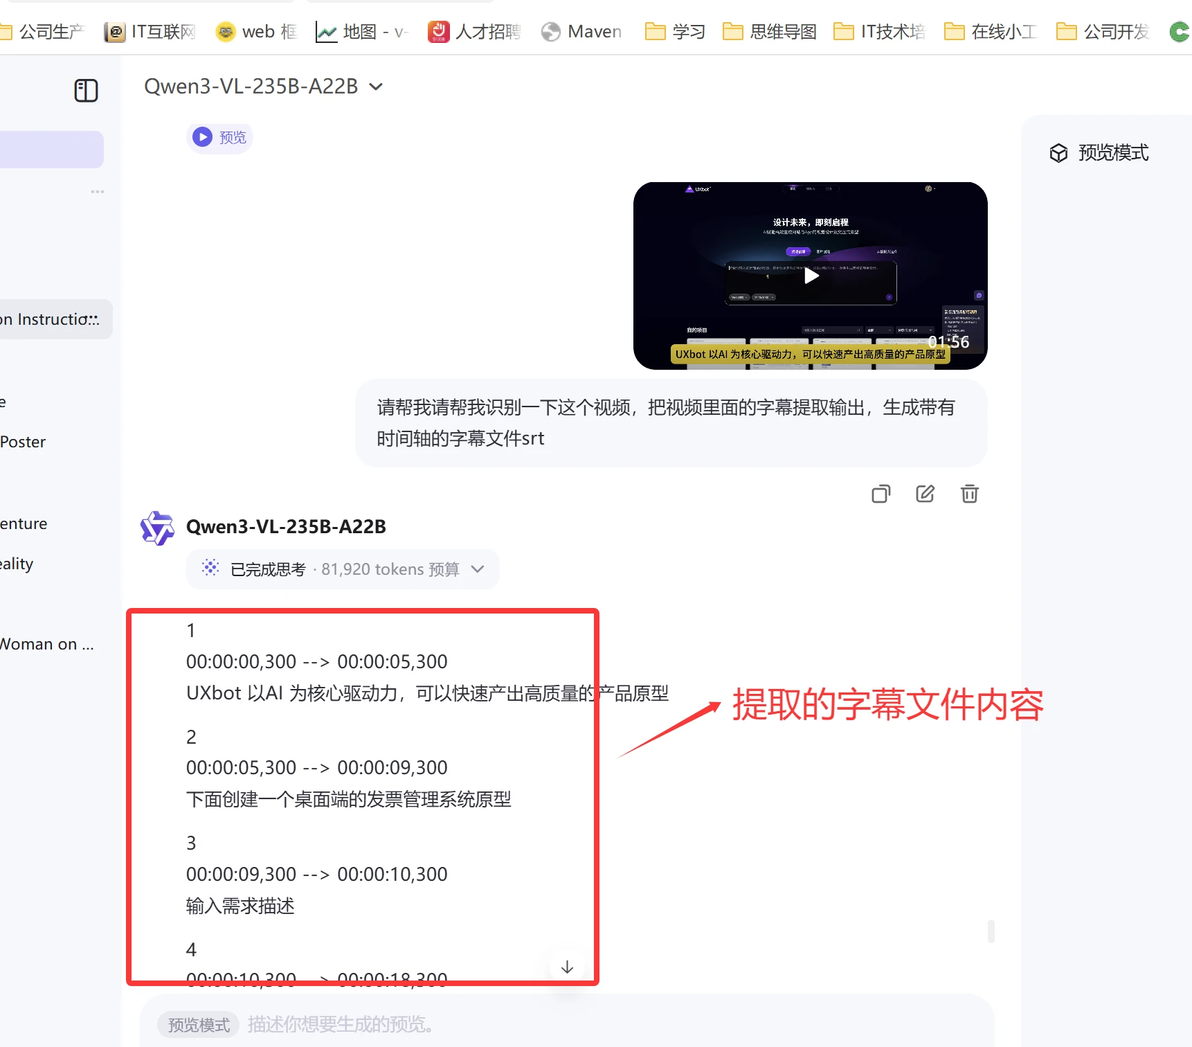
Task: Play the uploaded UXbot video thumbnail
Action: (810, 276)
